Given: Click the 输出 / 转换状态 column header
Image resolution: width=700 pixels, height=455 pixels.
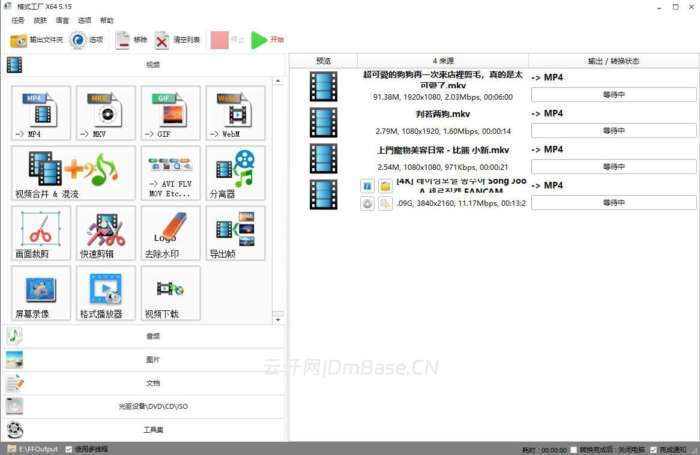Looking at the screenshot, I should pyautogui.click(x=614, y=61).
